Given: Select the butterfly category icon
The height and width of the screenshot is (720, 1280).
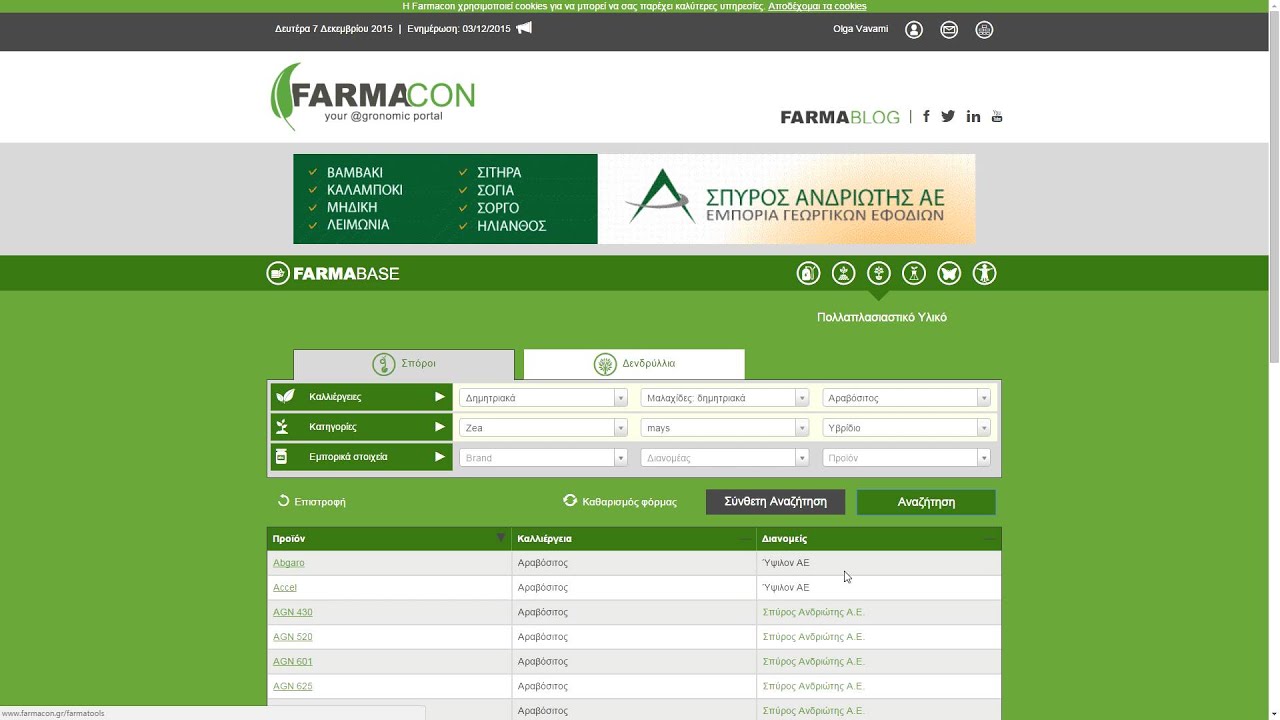Looking at the screenshot, I should 949,273.
